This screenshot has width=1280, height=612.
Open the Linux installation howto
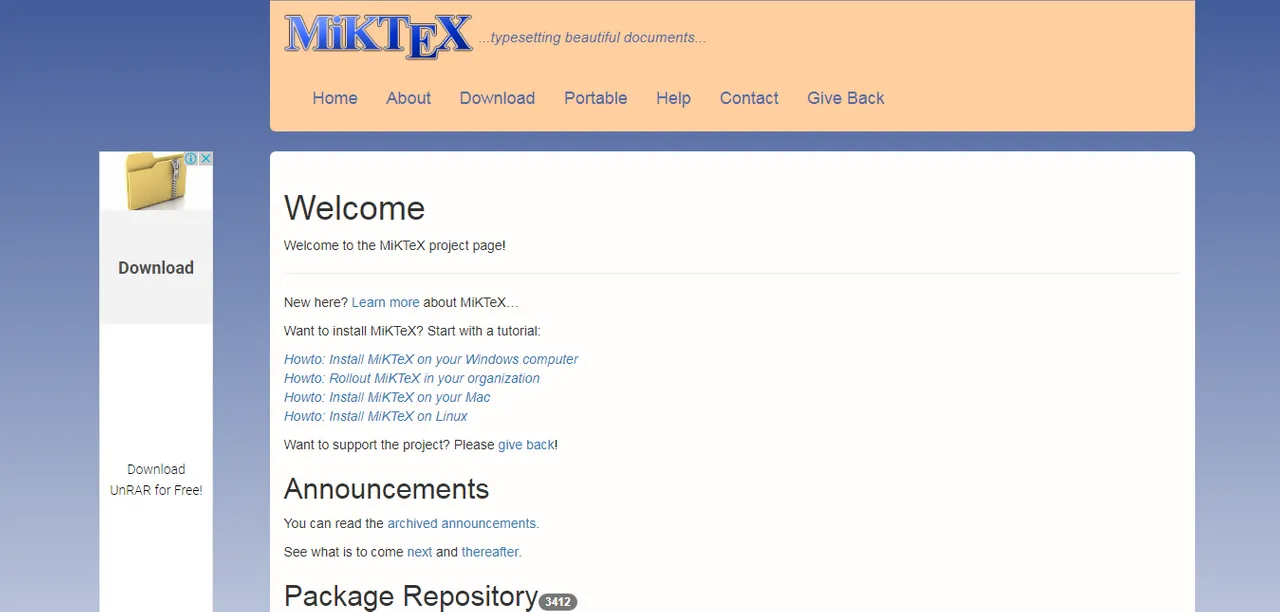click(x=376, y=416)
